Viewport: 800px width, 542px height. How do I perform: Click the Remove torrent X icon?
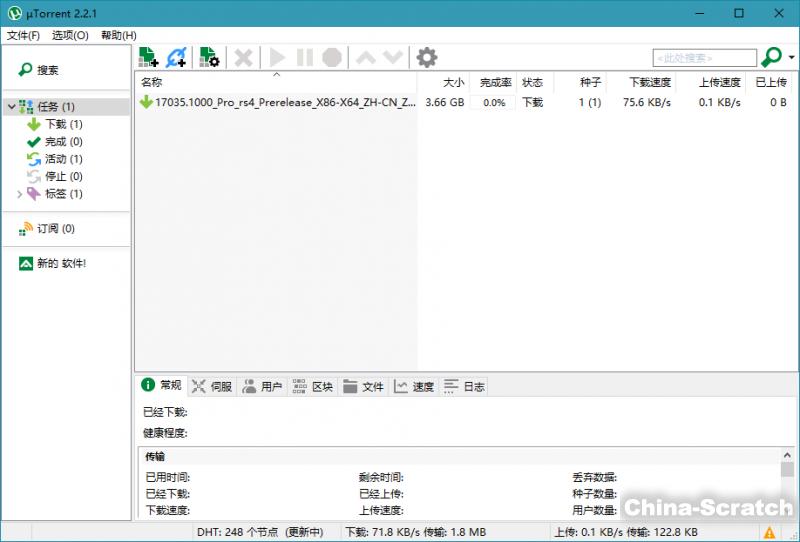(243, 58)
